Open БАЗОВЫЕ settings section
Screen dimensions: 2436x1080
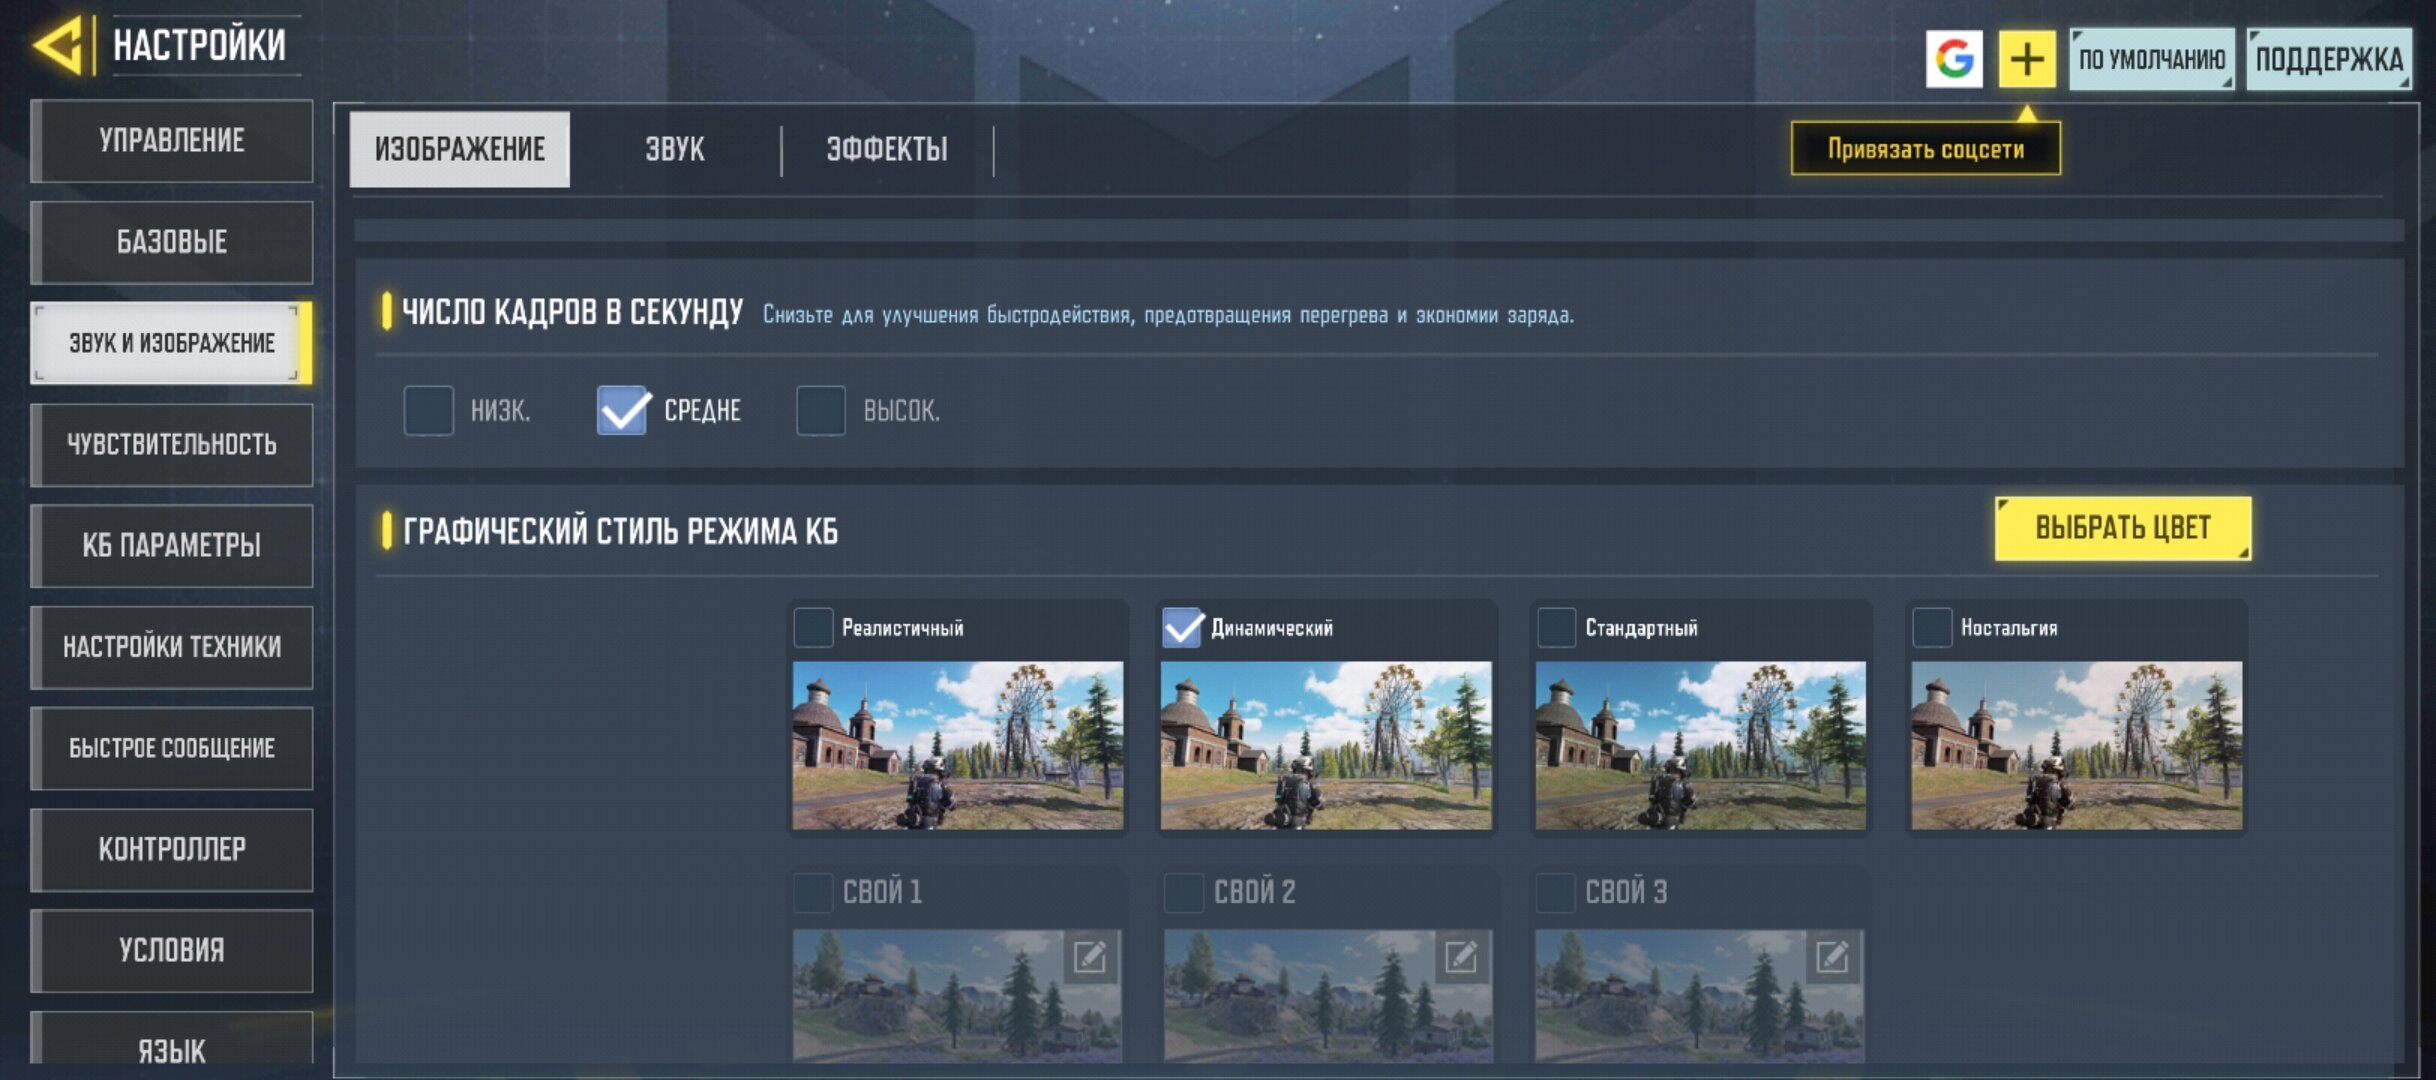(x=171, y=242)
